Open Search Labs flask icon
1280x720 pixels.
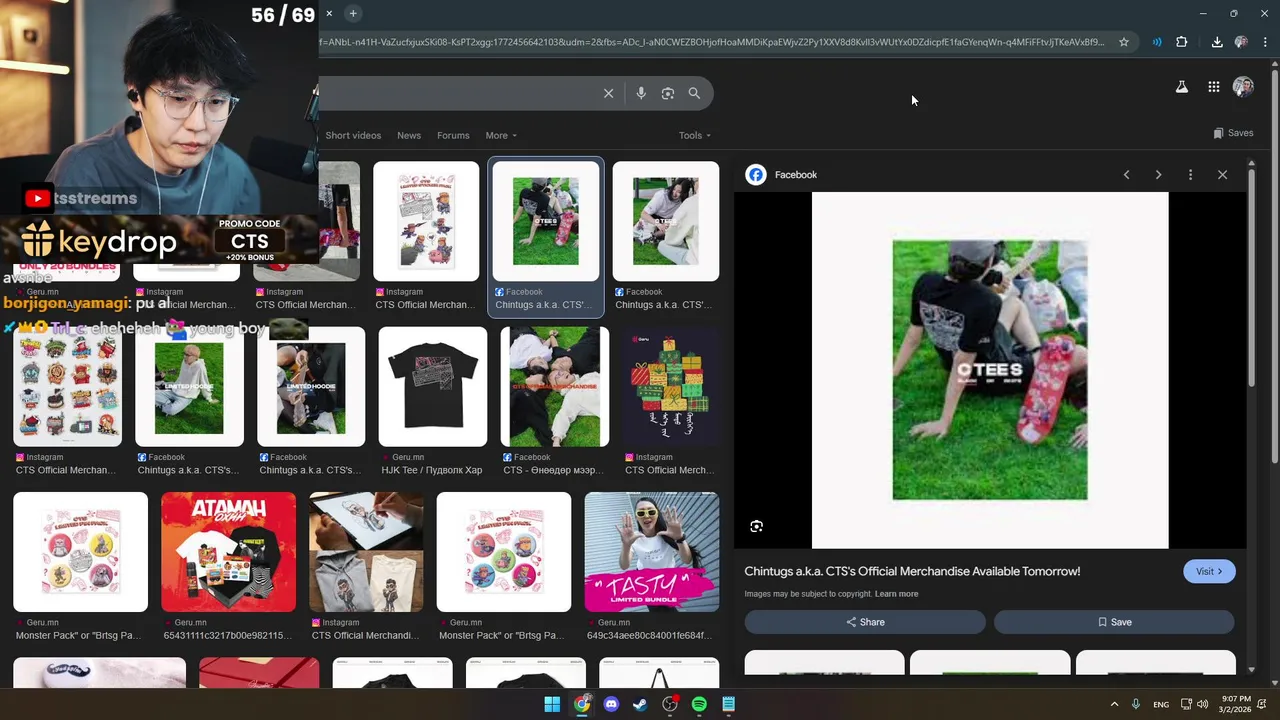[x=1182, y=87]
